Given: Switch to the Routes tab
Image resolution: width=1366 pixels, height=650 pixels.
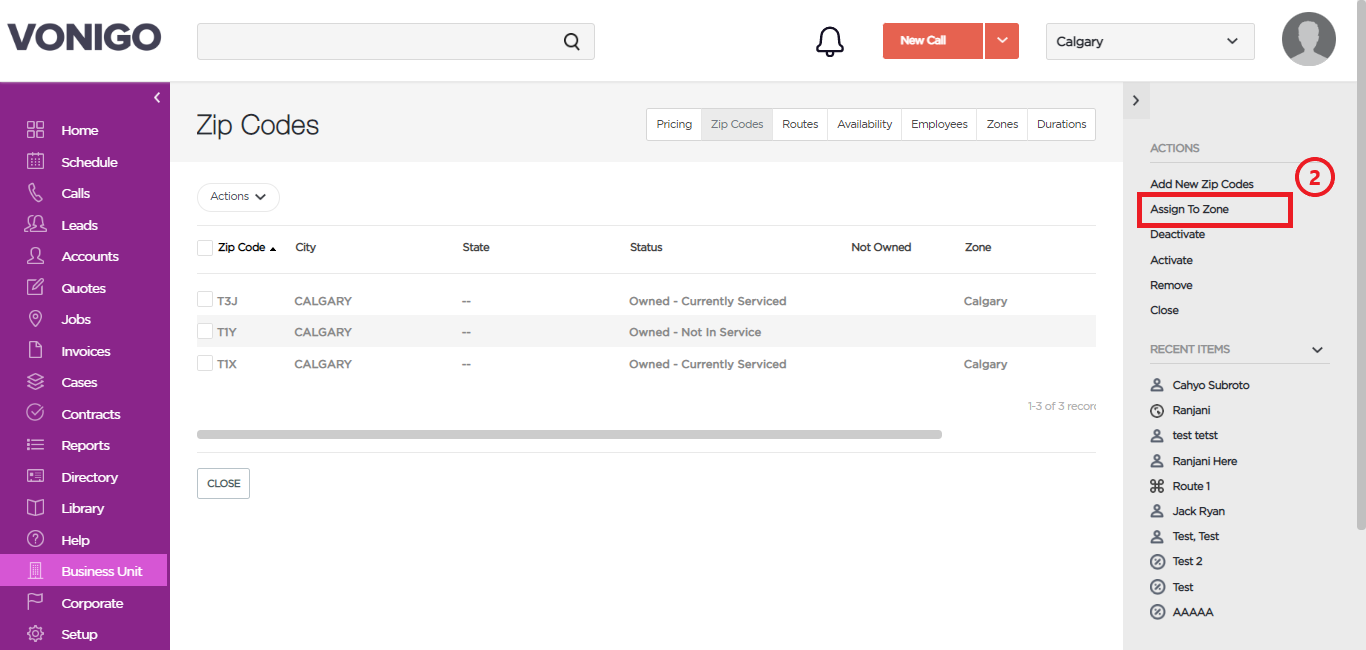Looking at the screenshot, I should pos(800,124).
